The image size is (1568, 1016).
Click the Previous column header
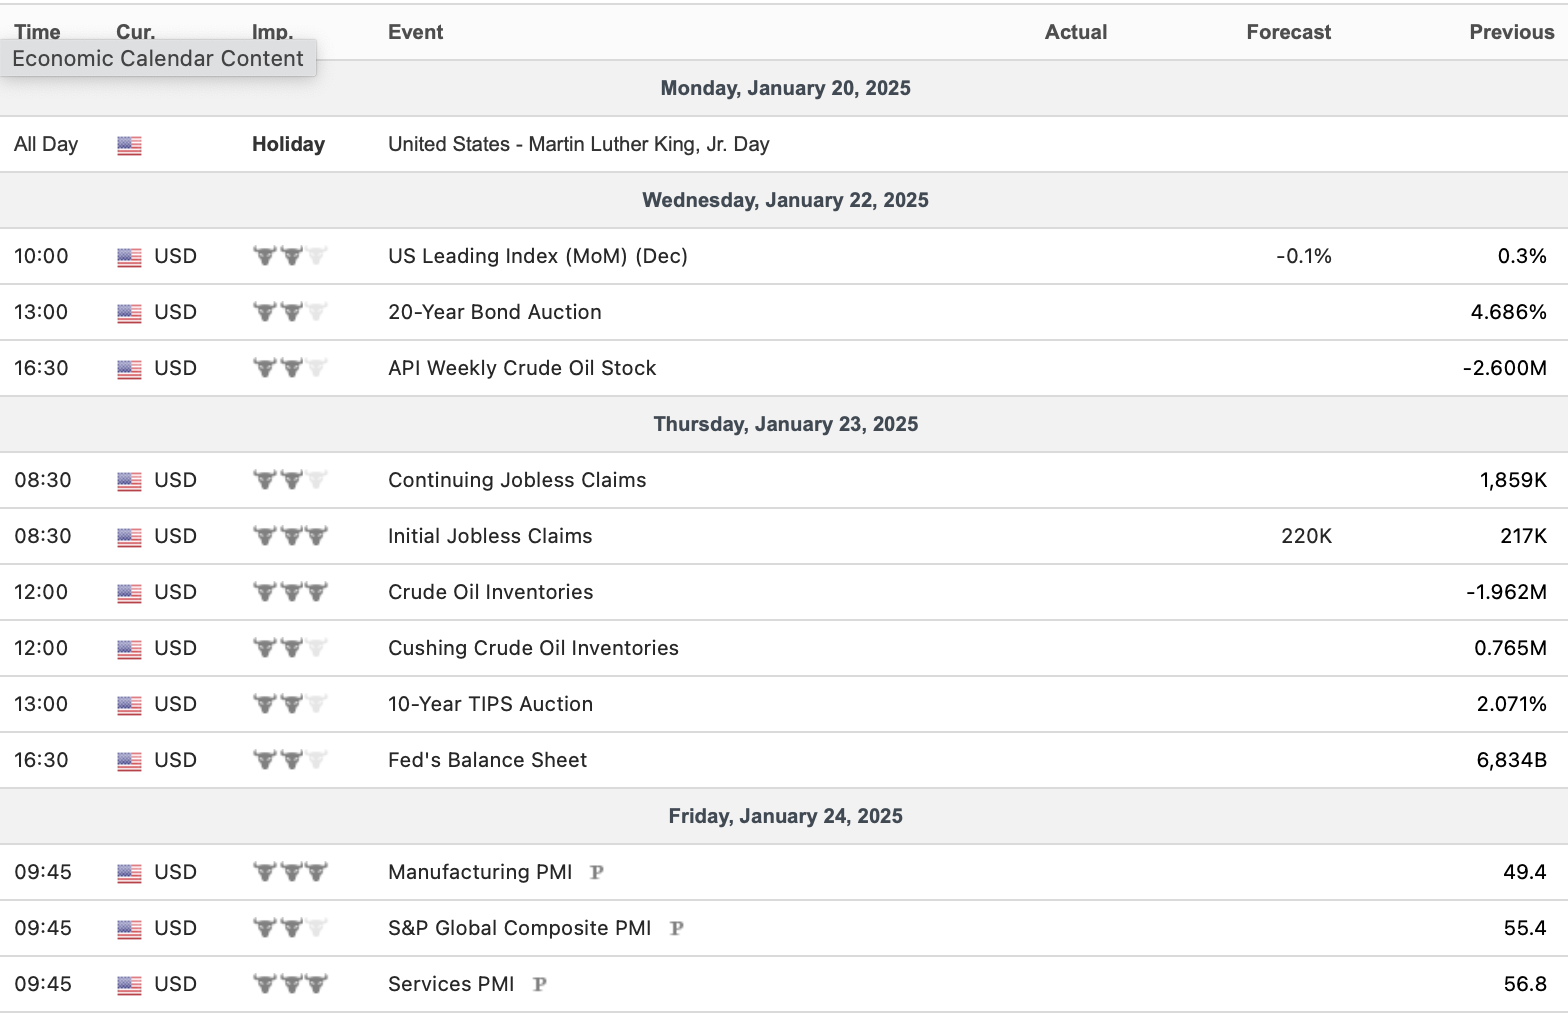point(1511,32)
